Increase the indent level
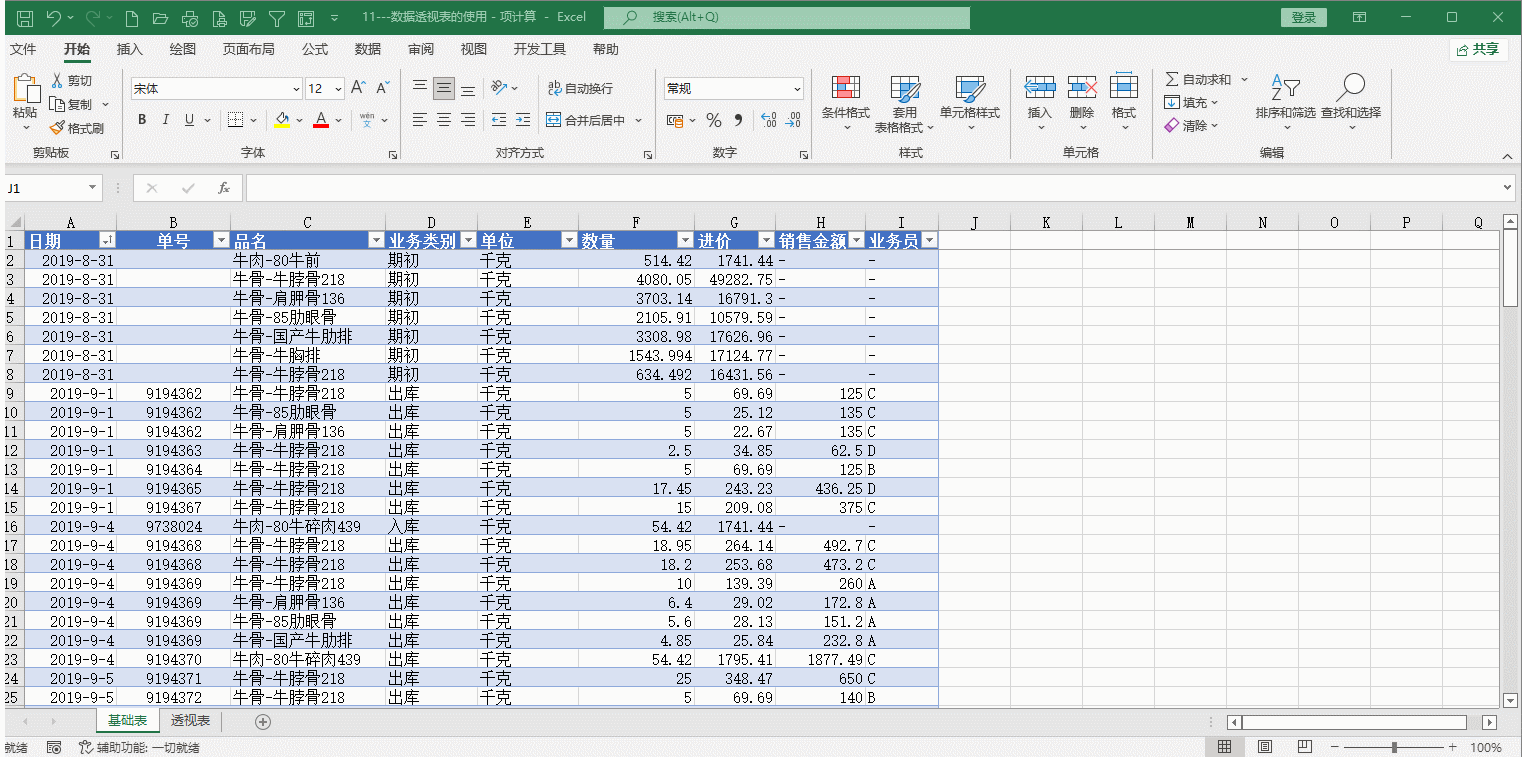The width and height of the screenshot is (1522, 757). [523, 120]
